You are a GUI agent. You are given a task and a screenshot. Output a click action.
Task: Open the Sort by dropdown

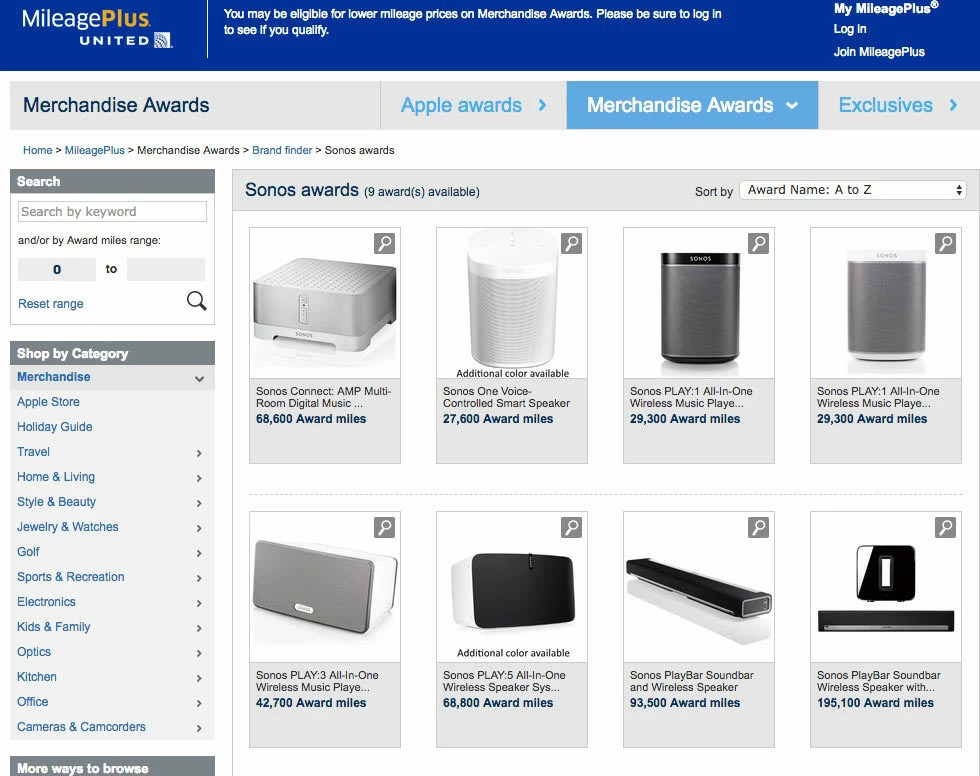pyautogui.click(x=852, y=190)
